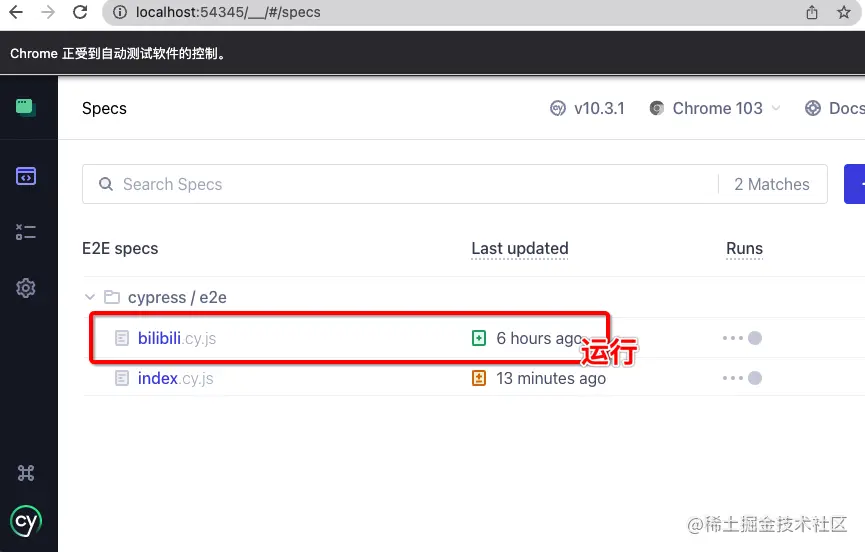Image resolution: width=865 pixels, height=552 pixels.
Task: Open the index.cy.js spec
Action: (175, 378)
